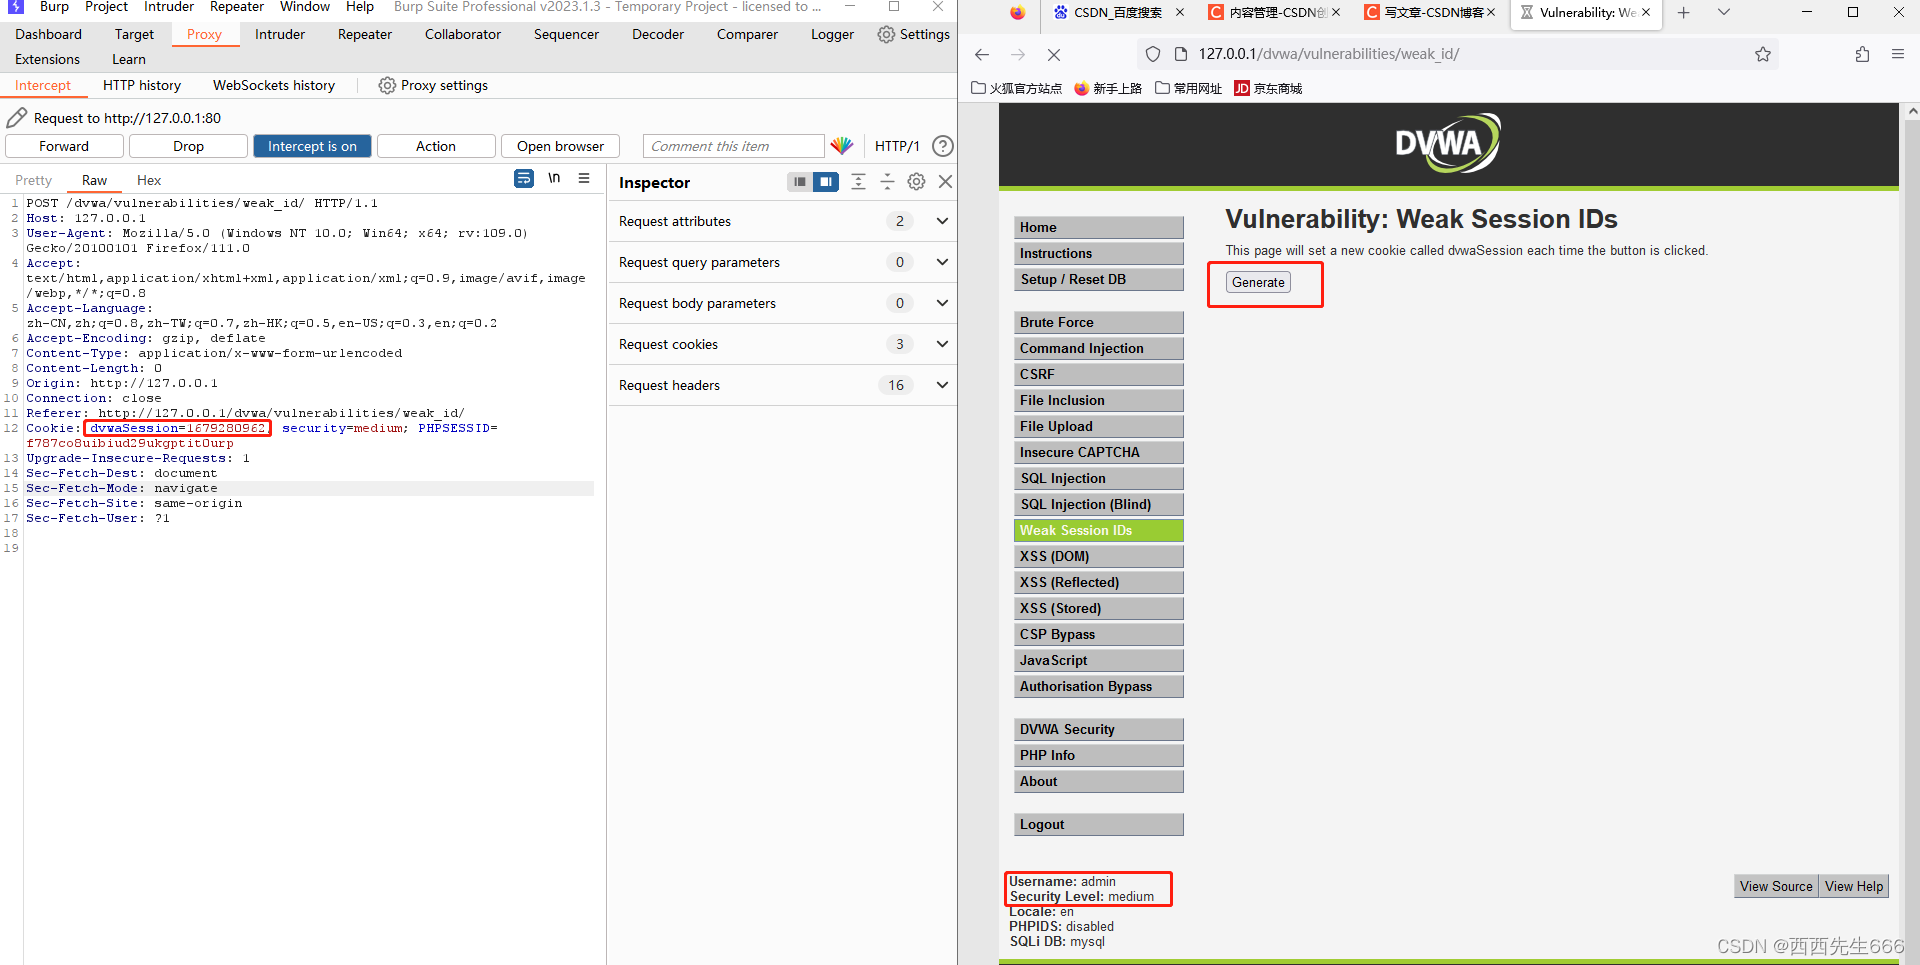Toggle Intercept is on button
The image size is (1920, 965).
point(312,146)
